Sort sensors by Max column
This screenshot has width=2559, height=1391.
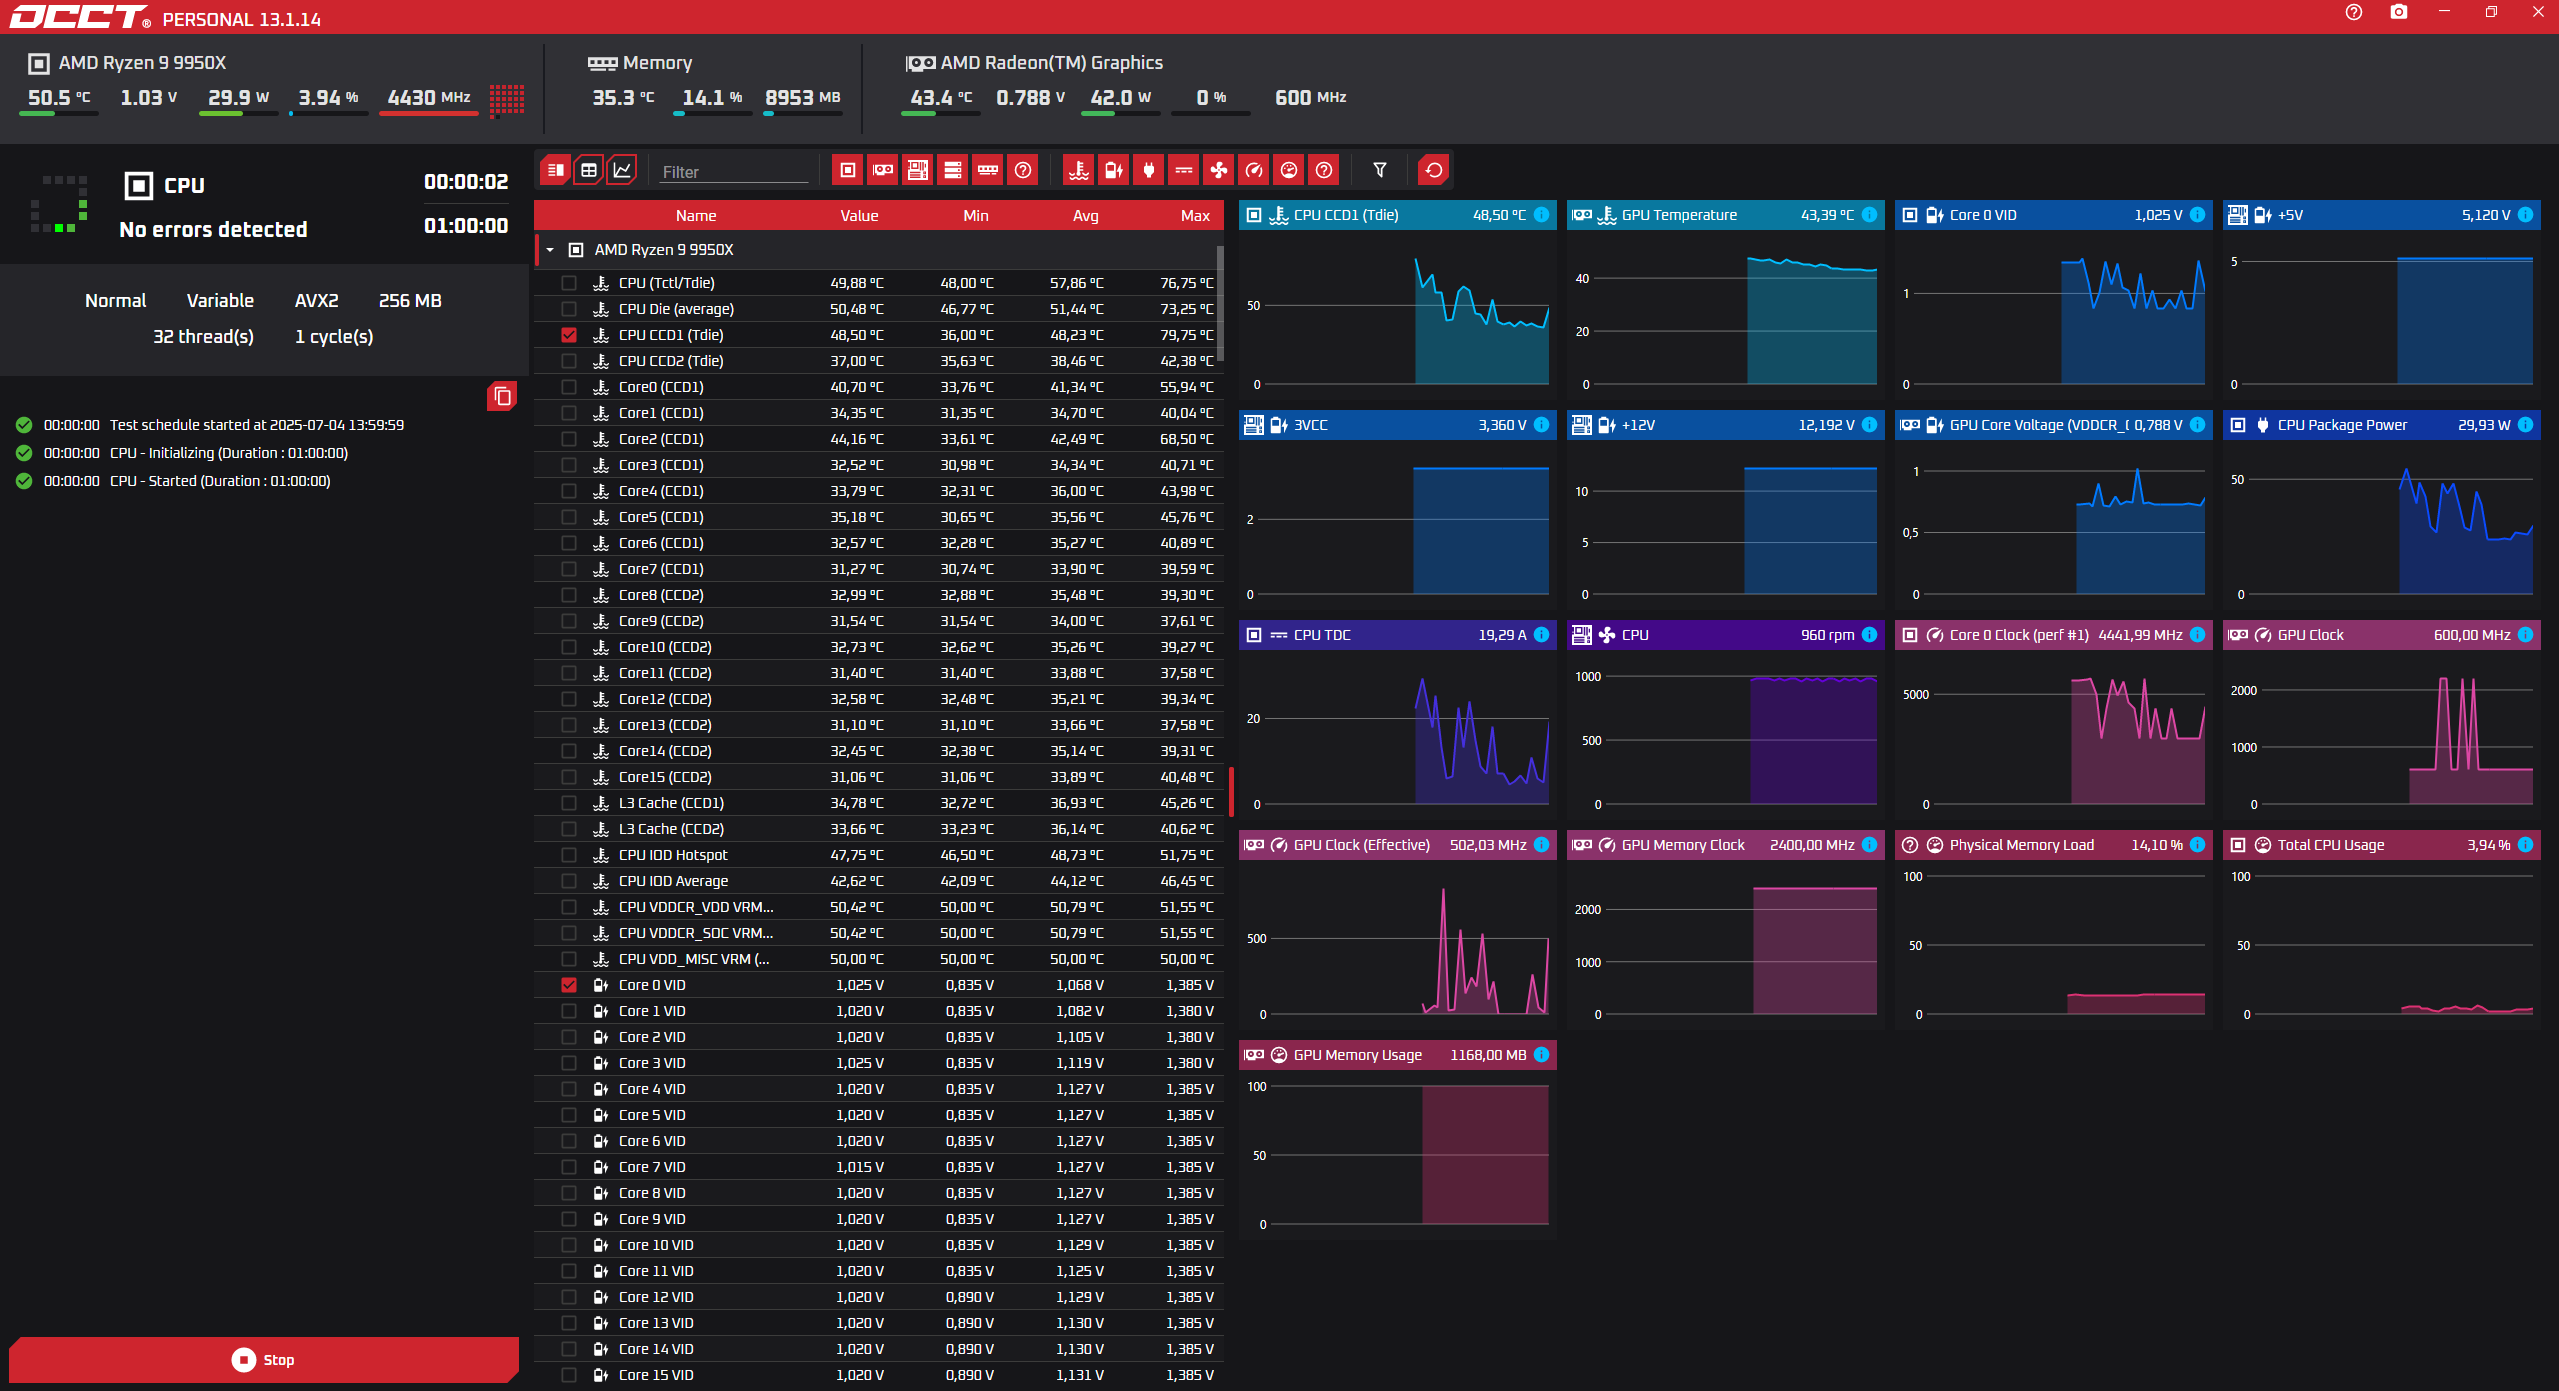1194,216
